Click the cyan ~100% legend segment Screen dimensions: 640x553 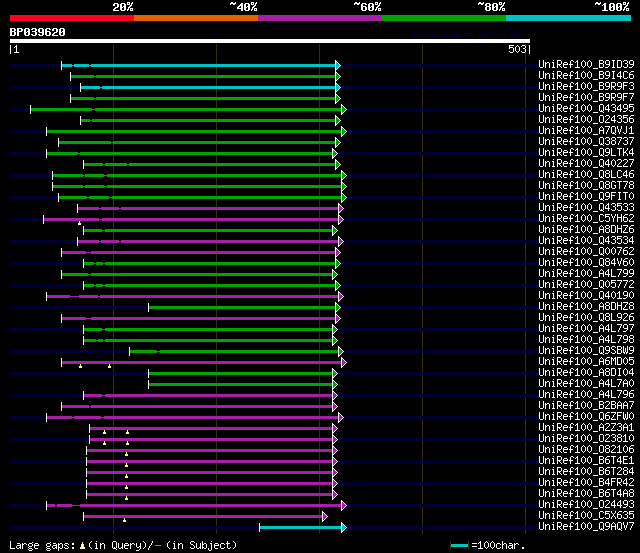568,18
